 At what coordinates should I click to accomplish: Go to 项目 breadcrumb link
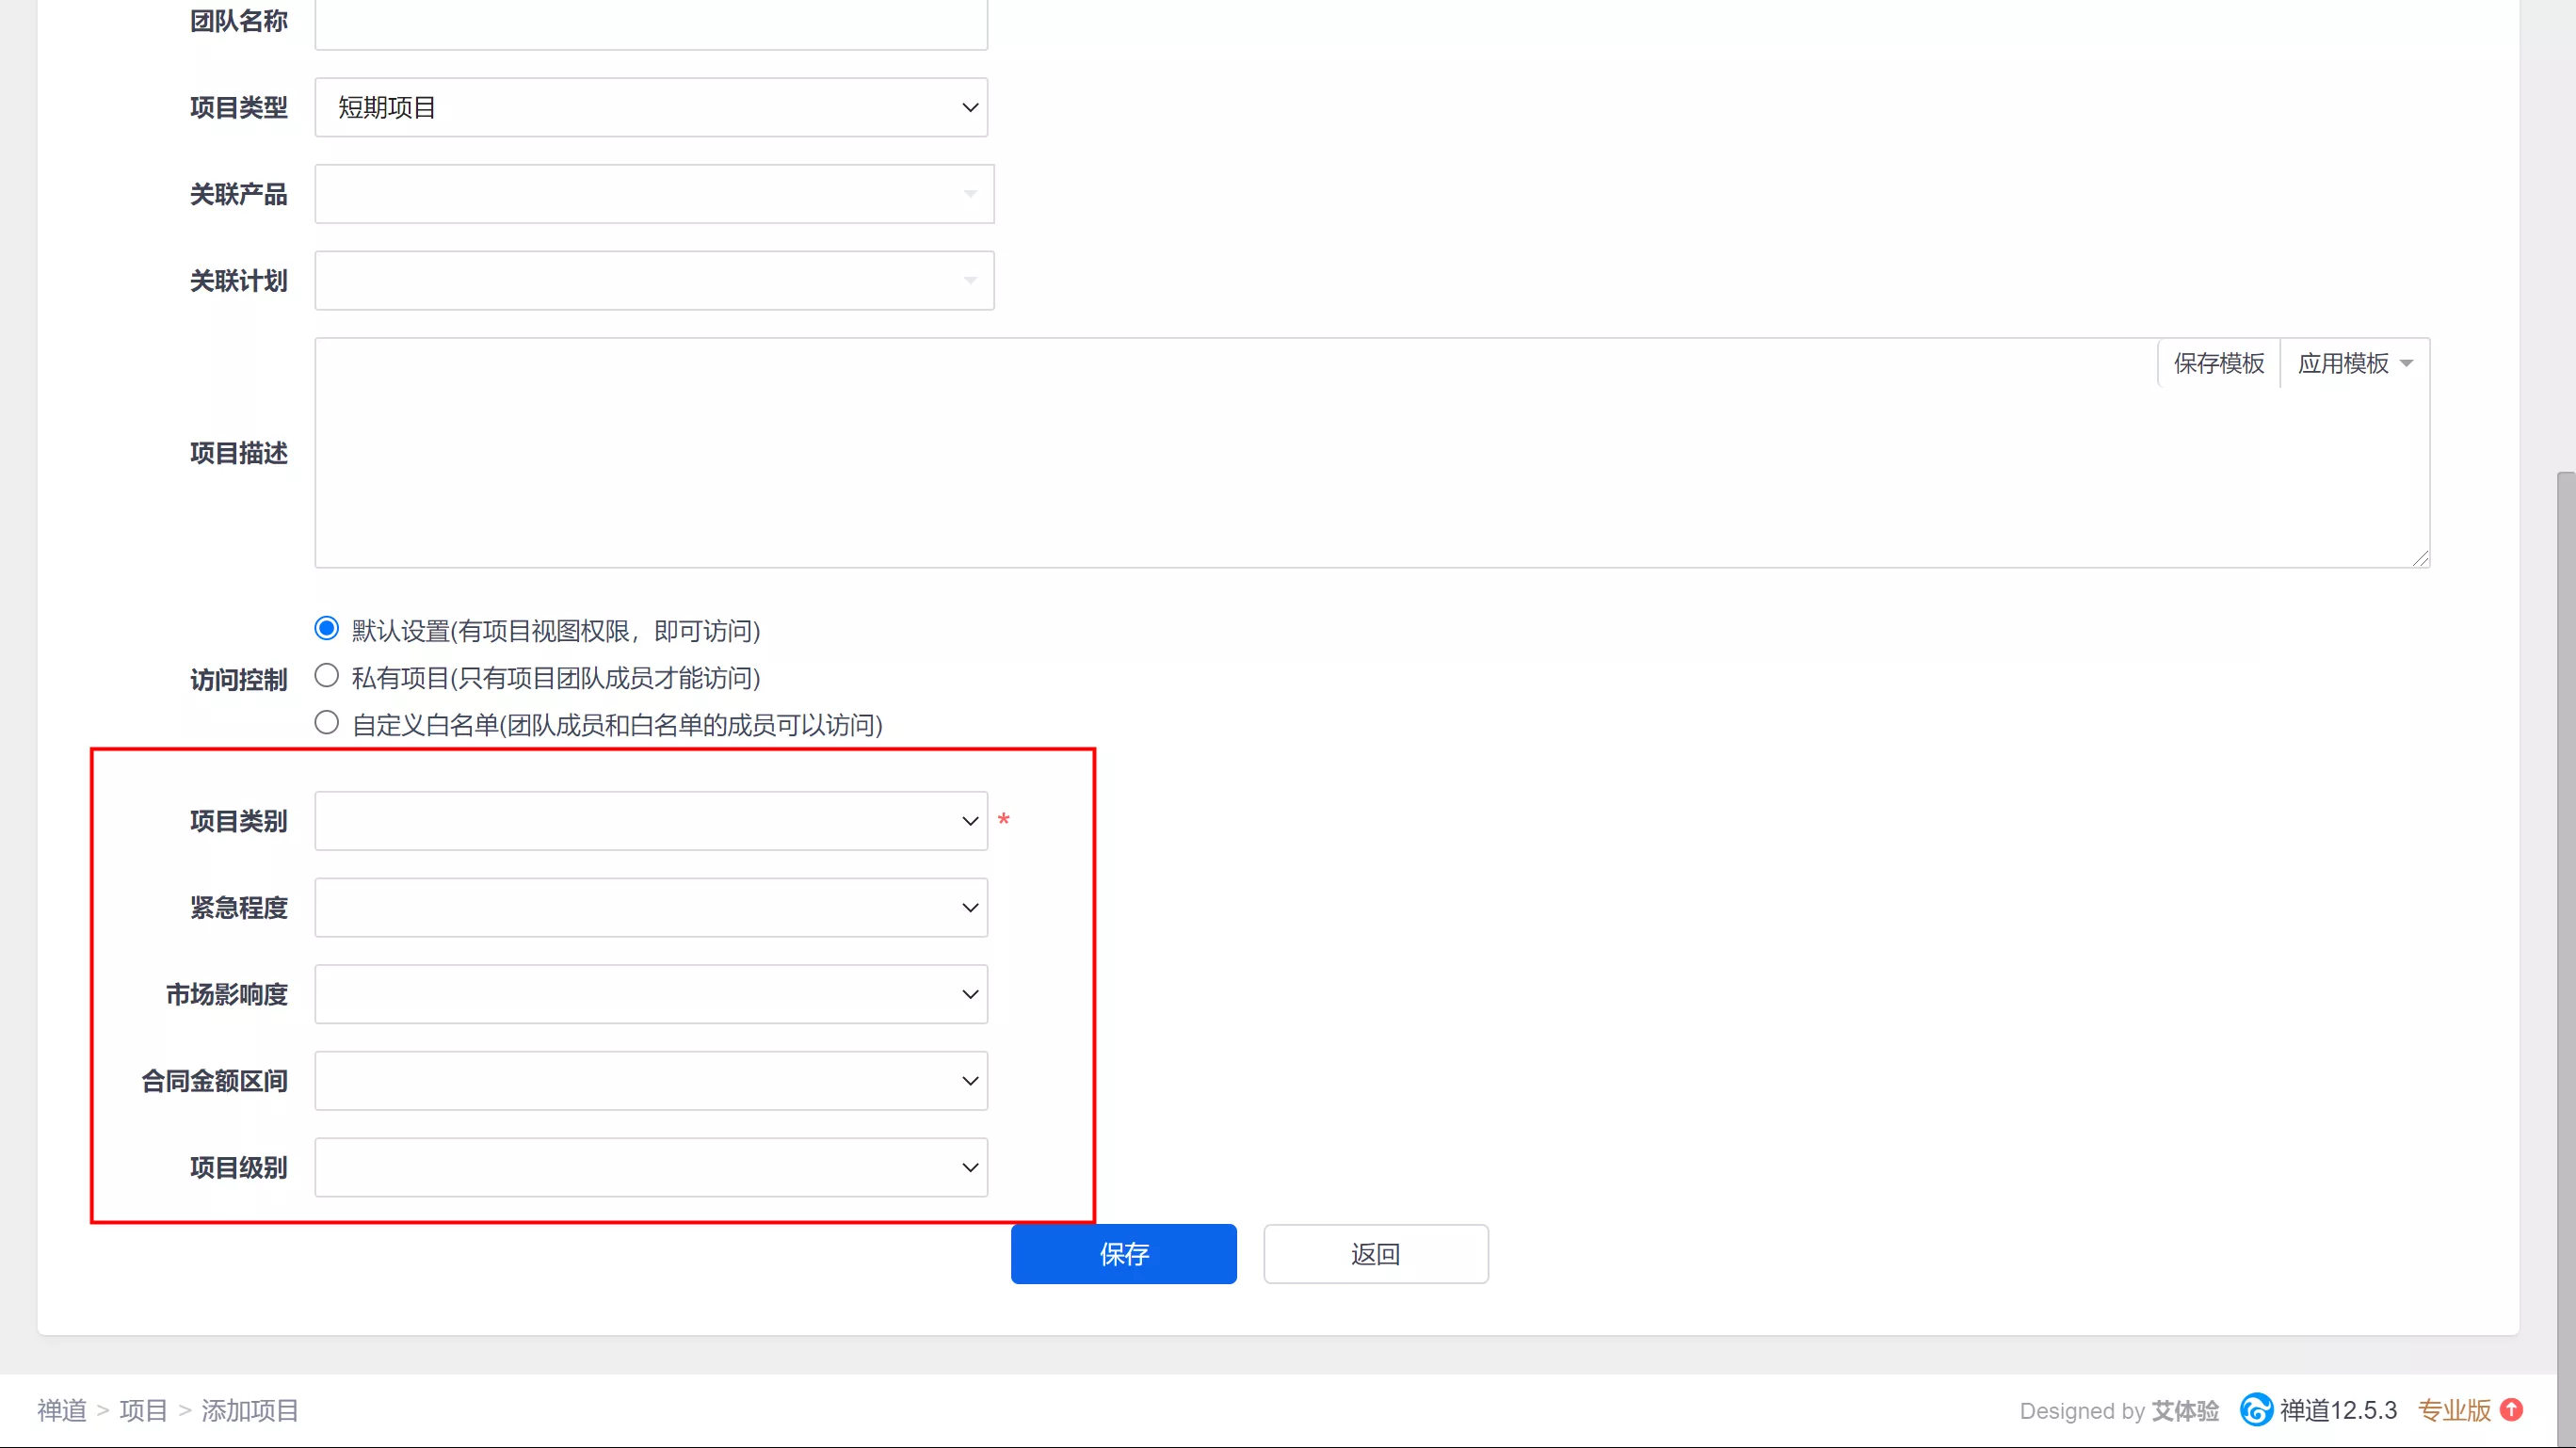click(x=144, y=1410)
